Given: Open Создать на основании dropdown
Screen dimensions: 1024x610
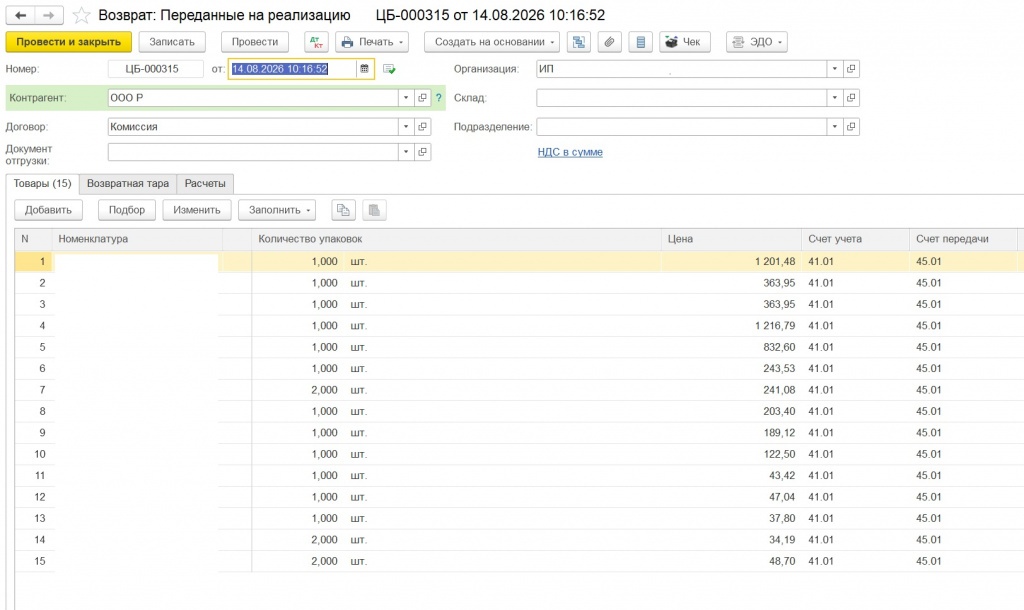Looking at the screenshot, I should click(492, 42).
